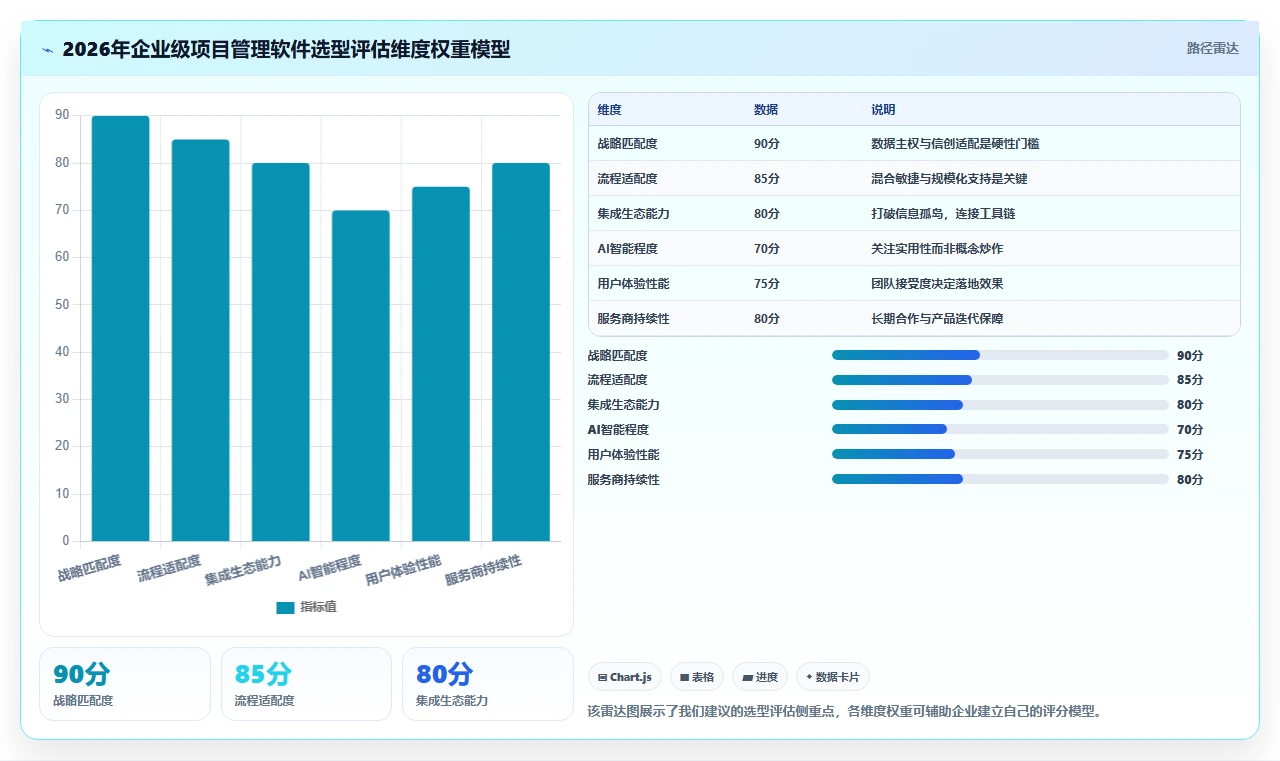Click 关注实用性而非概念炒作 description

937,249
